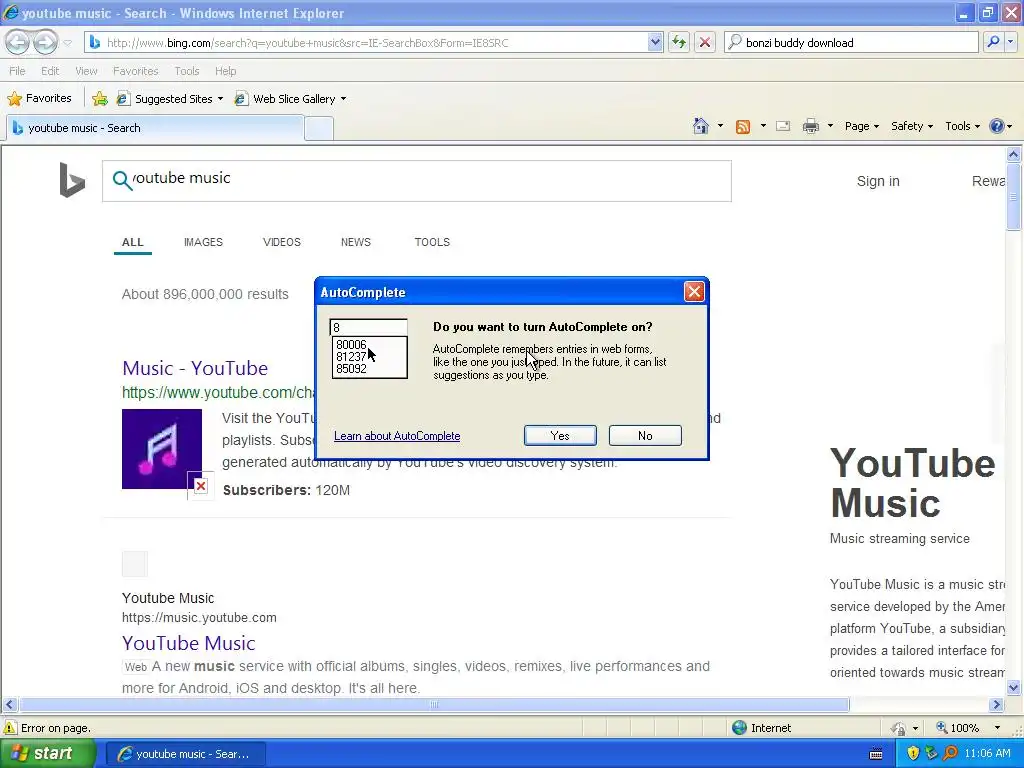
Task: Open the Favorites star button
Action: (39, 99)
